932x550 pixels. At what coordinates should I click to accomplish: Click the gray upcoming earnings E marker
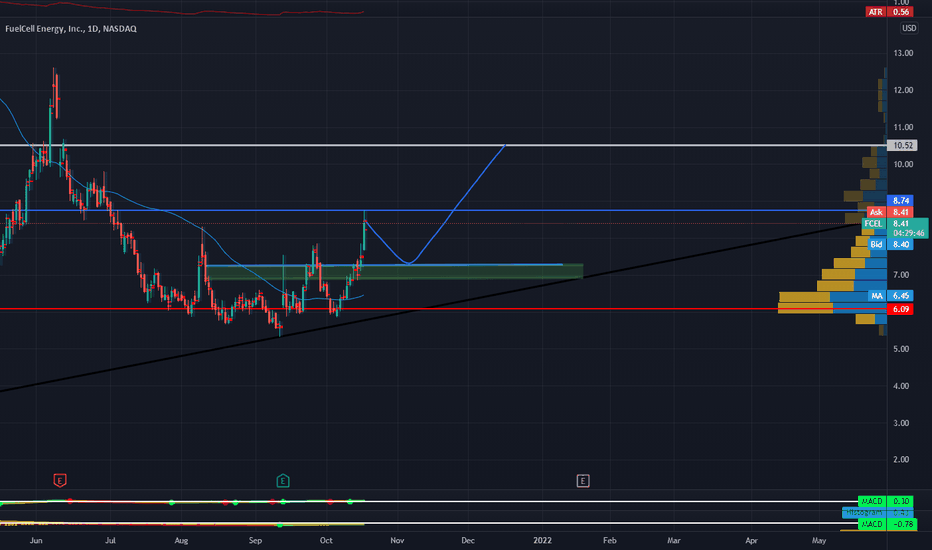[x=582, y=480]
